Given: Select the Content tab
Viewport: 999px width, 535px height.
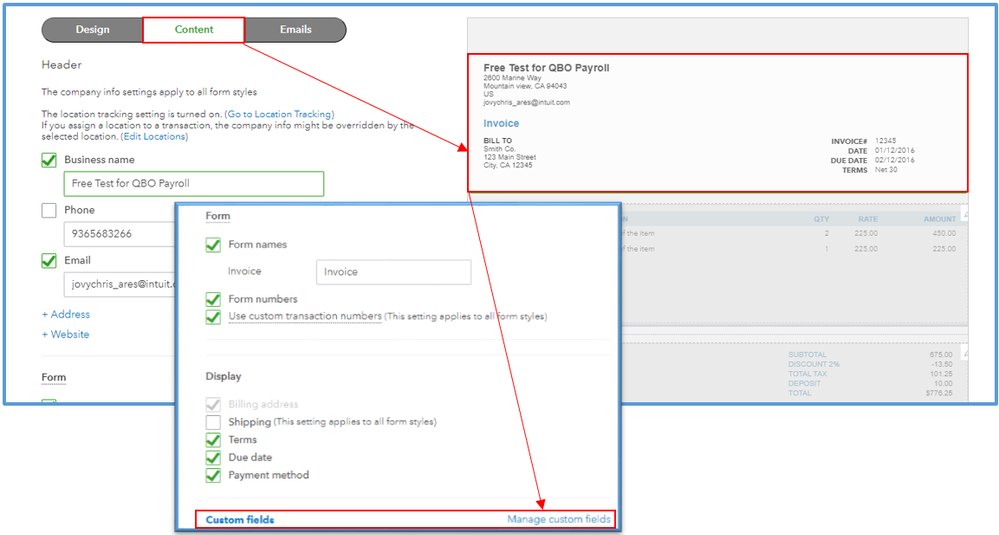Looking at the screenshot, I should [194, 30].
